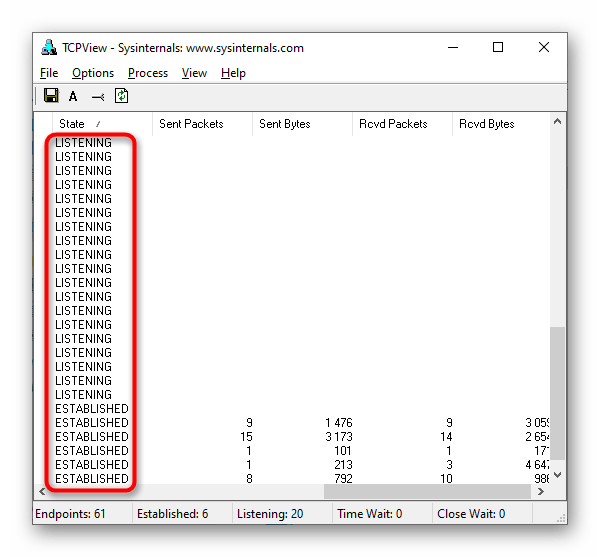Click the horizontal scrollbar left arrow
The image size is (600, 557).
(42, 492)
